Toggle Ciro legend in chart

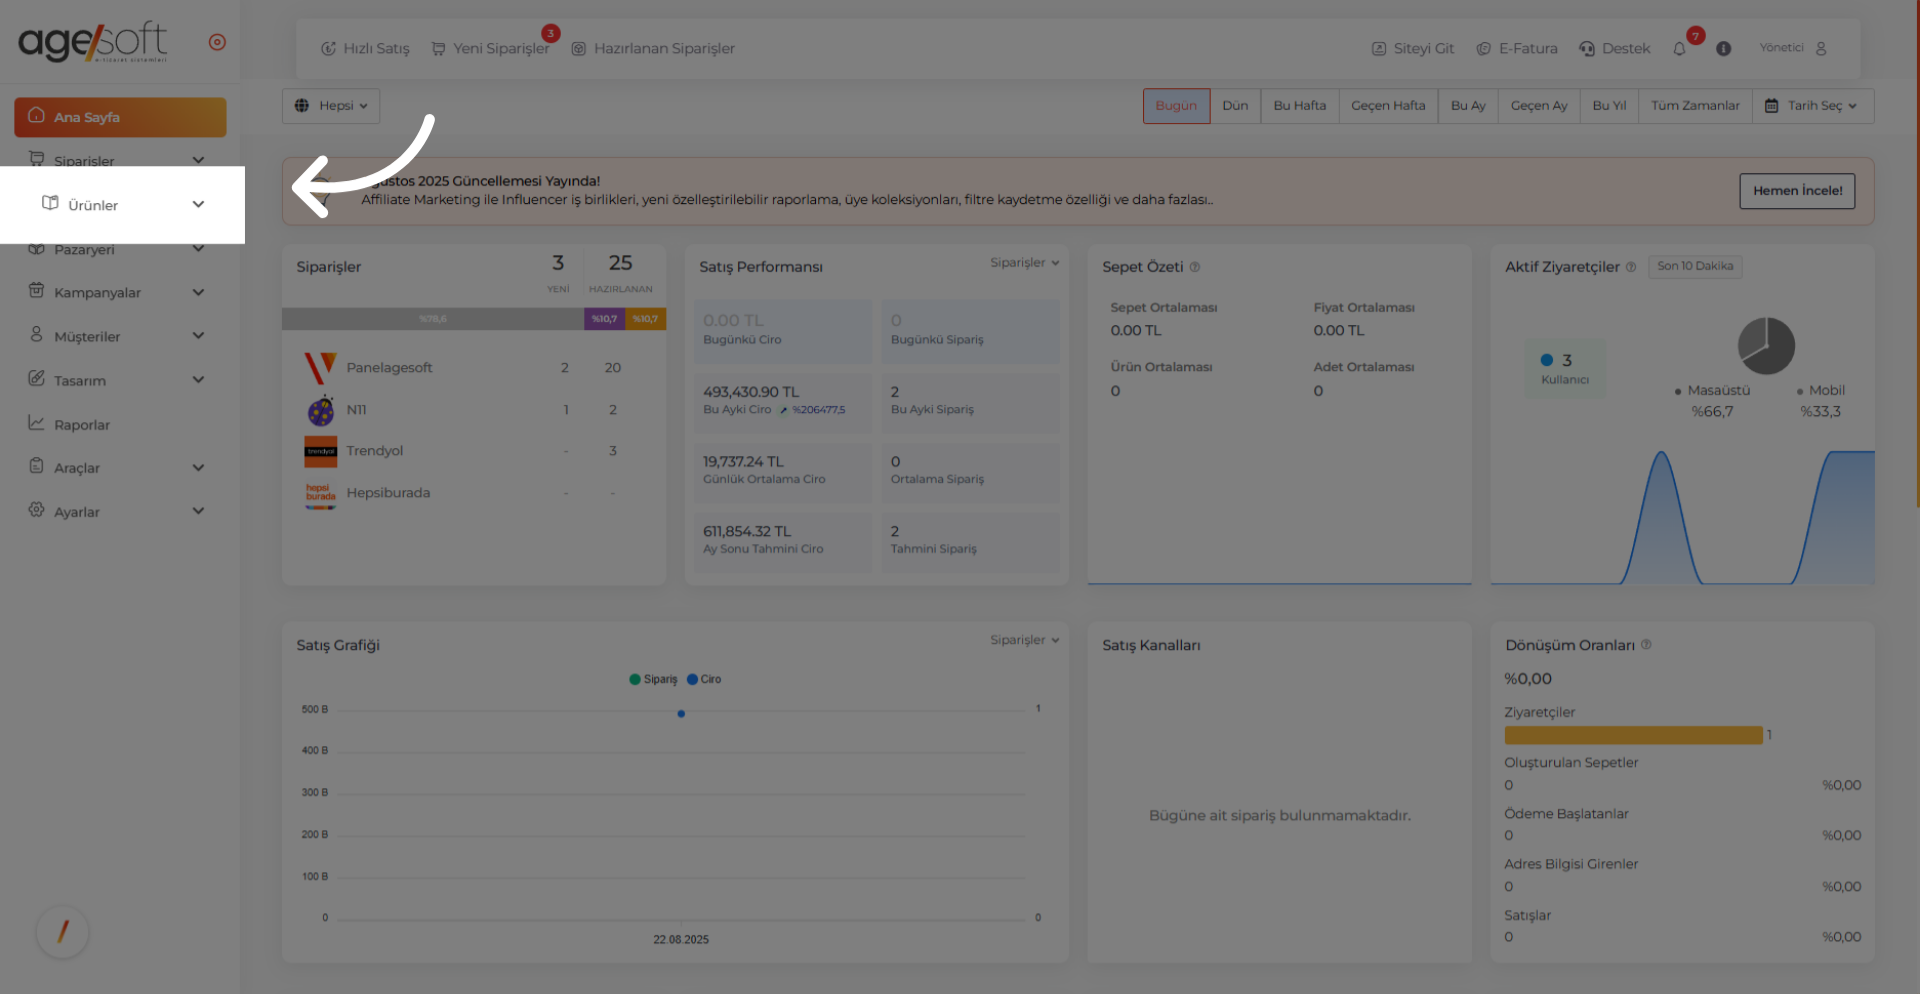point(704,679)
